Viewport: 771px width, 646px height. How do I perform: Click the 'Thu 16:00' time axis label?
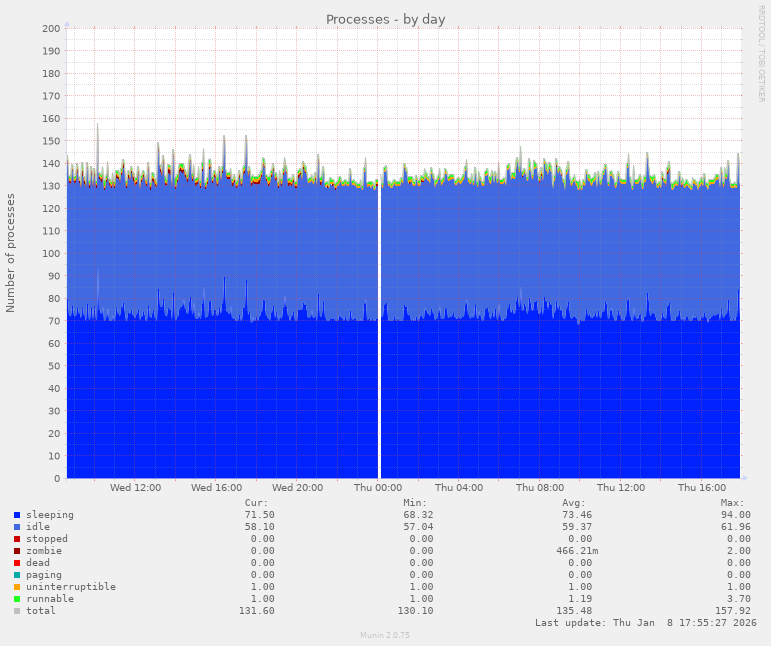coord(702,488)
